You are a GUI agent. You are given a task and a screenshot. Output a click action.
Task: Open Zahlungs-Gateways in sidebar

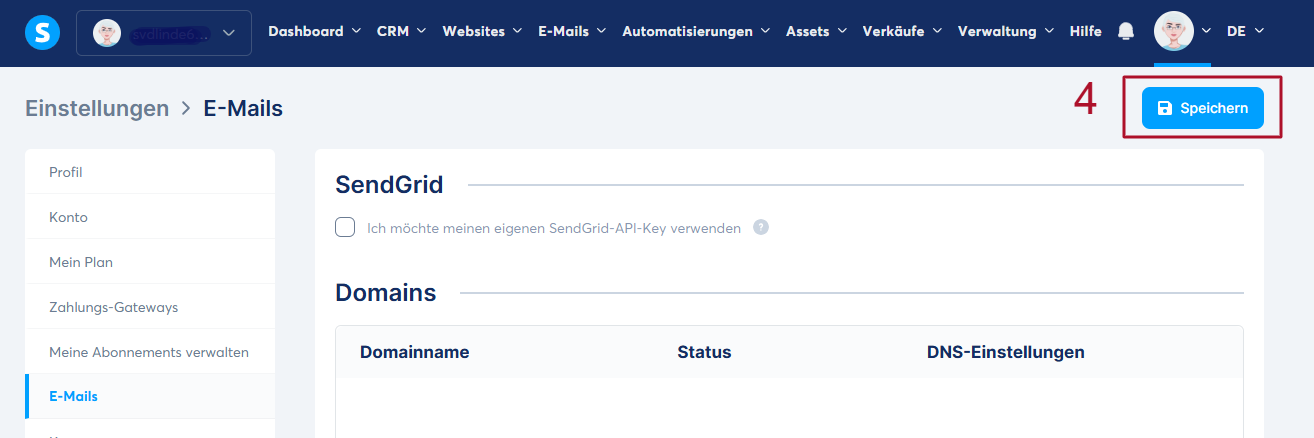tap(150, 307)
